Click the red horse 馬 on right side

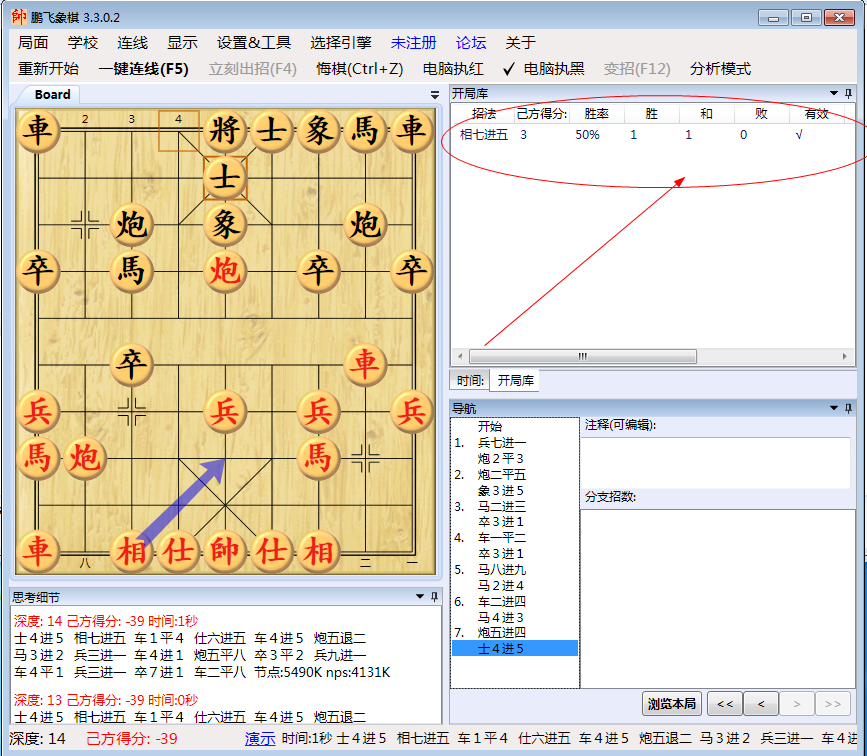[x=318, y=458]
